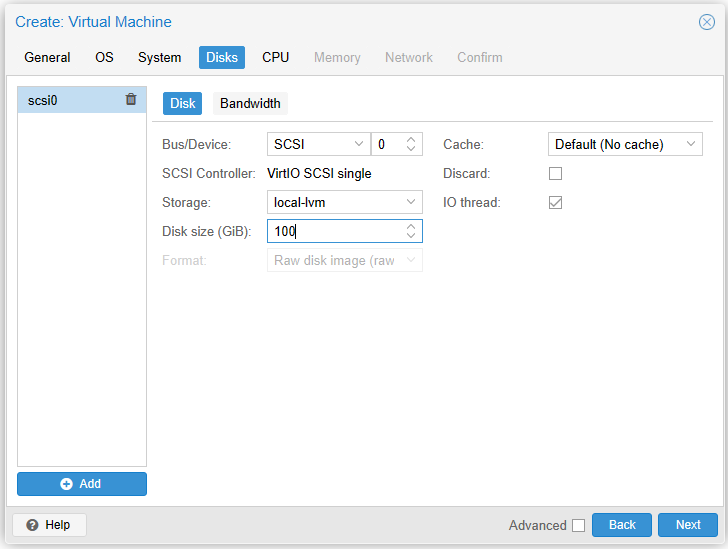This screenshot has height=549, width=728.
Task: Enable the Advanced options checkbox
Action: tap(578, 525)
